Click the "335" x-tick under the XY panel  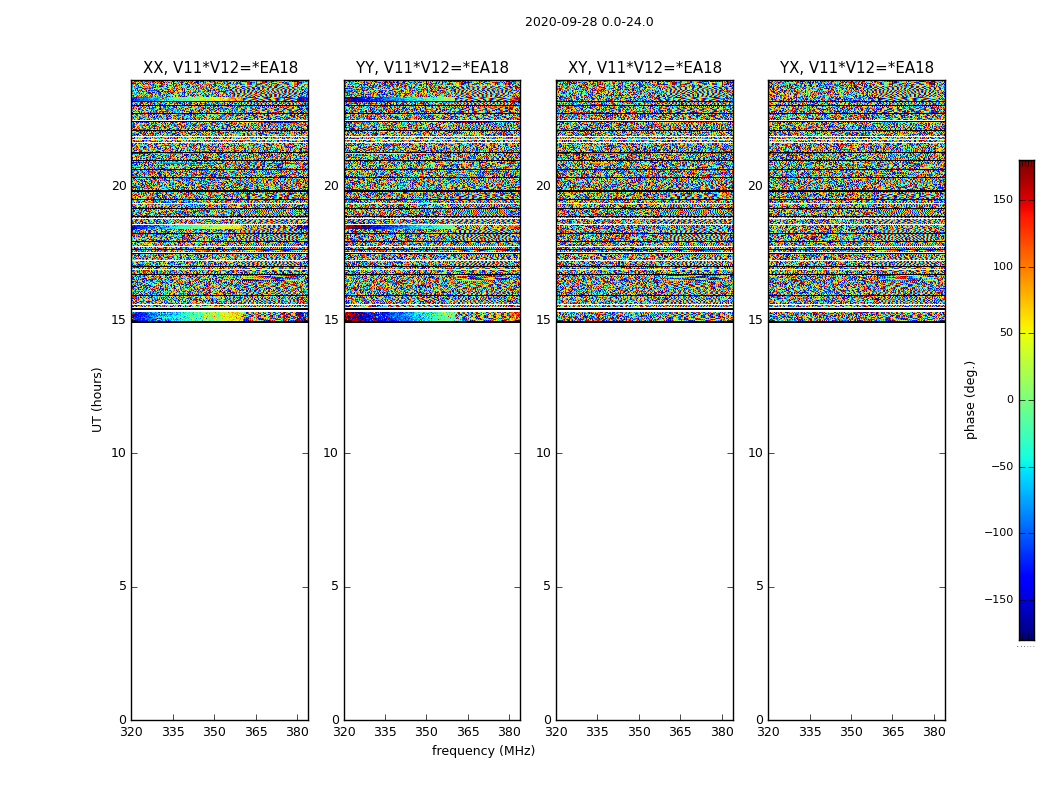pyautogui.click(x=597, y=732)
